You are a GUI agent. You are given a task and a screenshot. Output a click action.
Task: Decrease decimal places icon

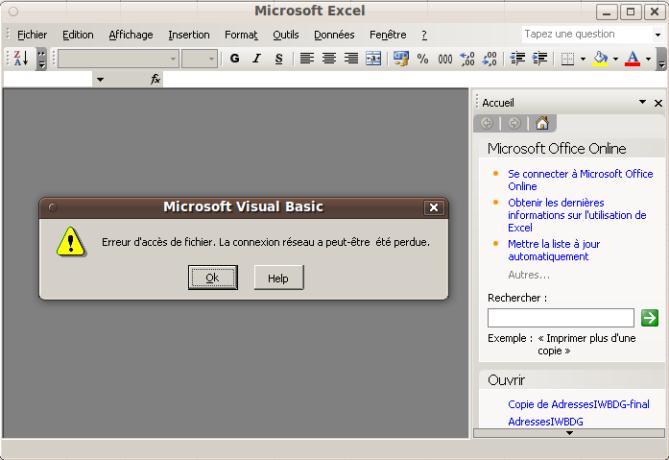pos(489,58)
